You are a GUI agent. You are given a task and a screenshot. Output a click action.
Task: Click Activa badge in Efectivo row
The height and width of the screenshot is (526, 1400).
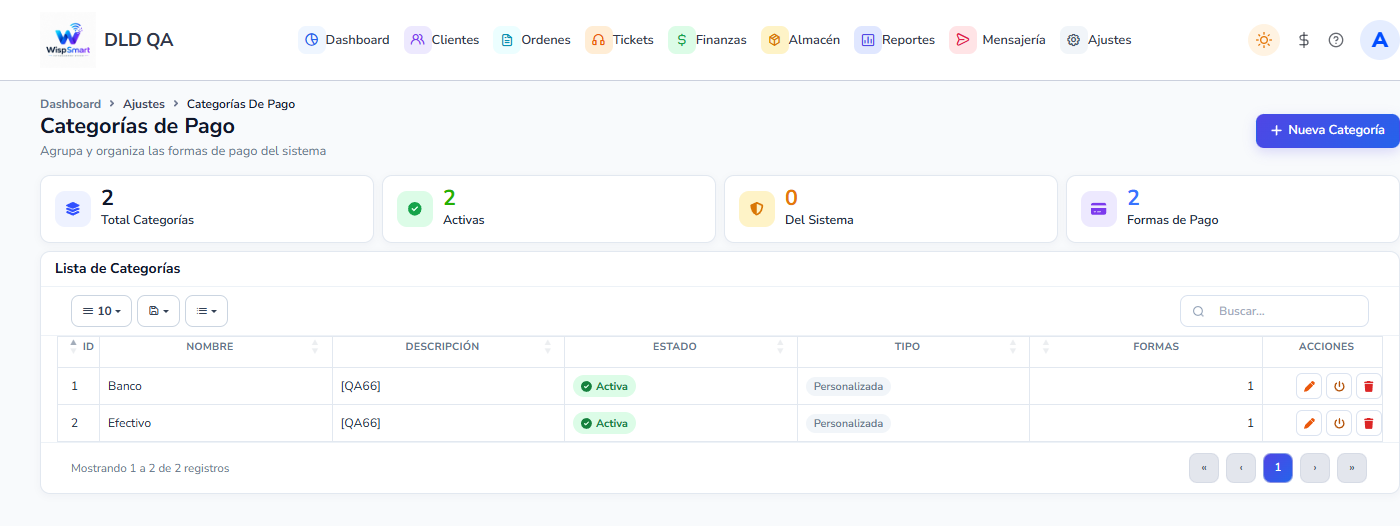click(604, 423)
